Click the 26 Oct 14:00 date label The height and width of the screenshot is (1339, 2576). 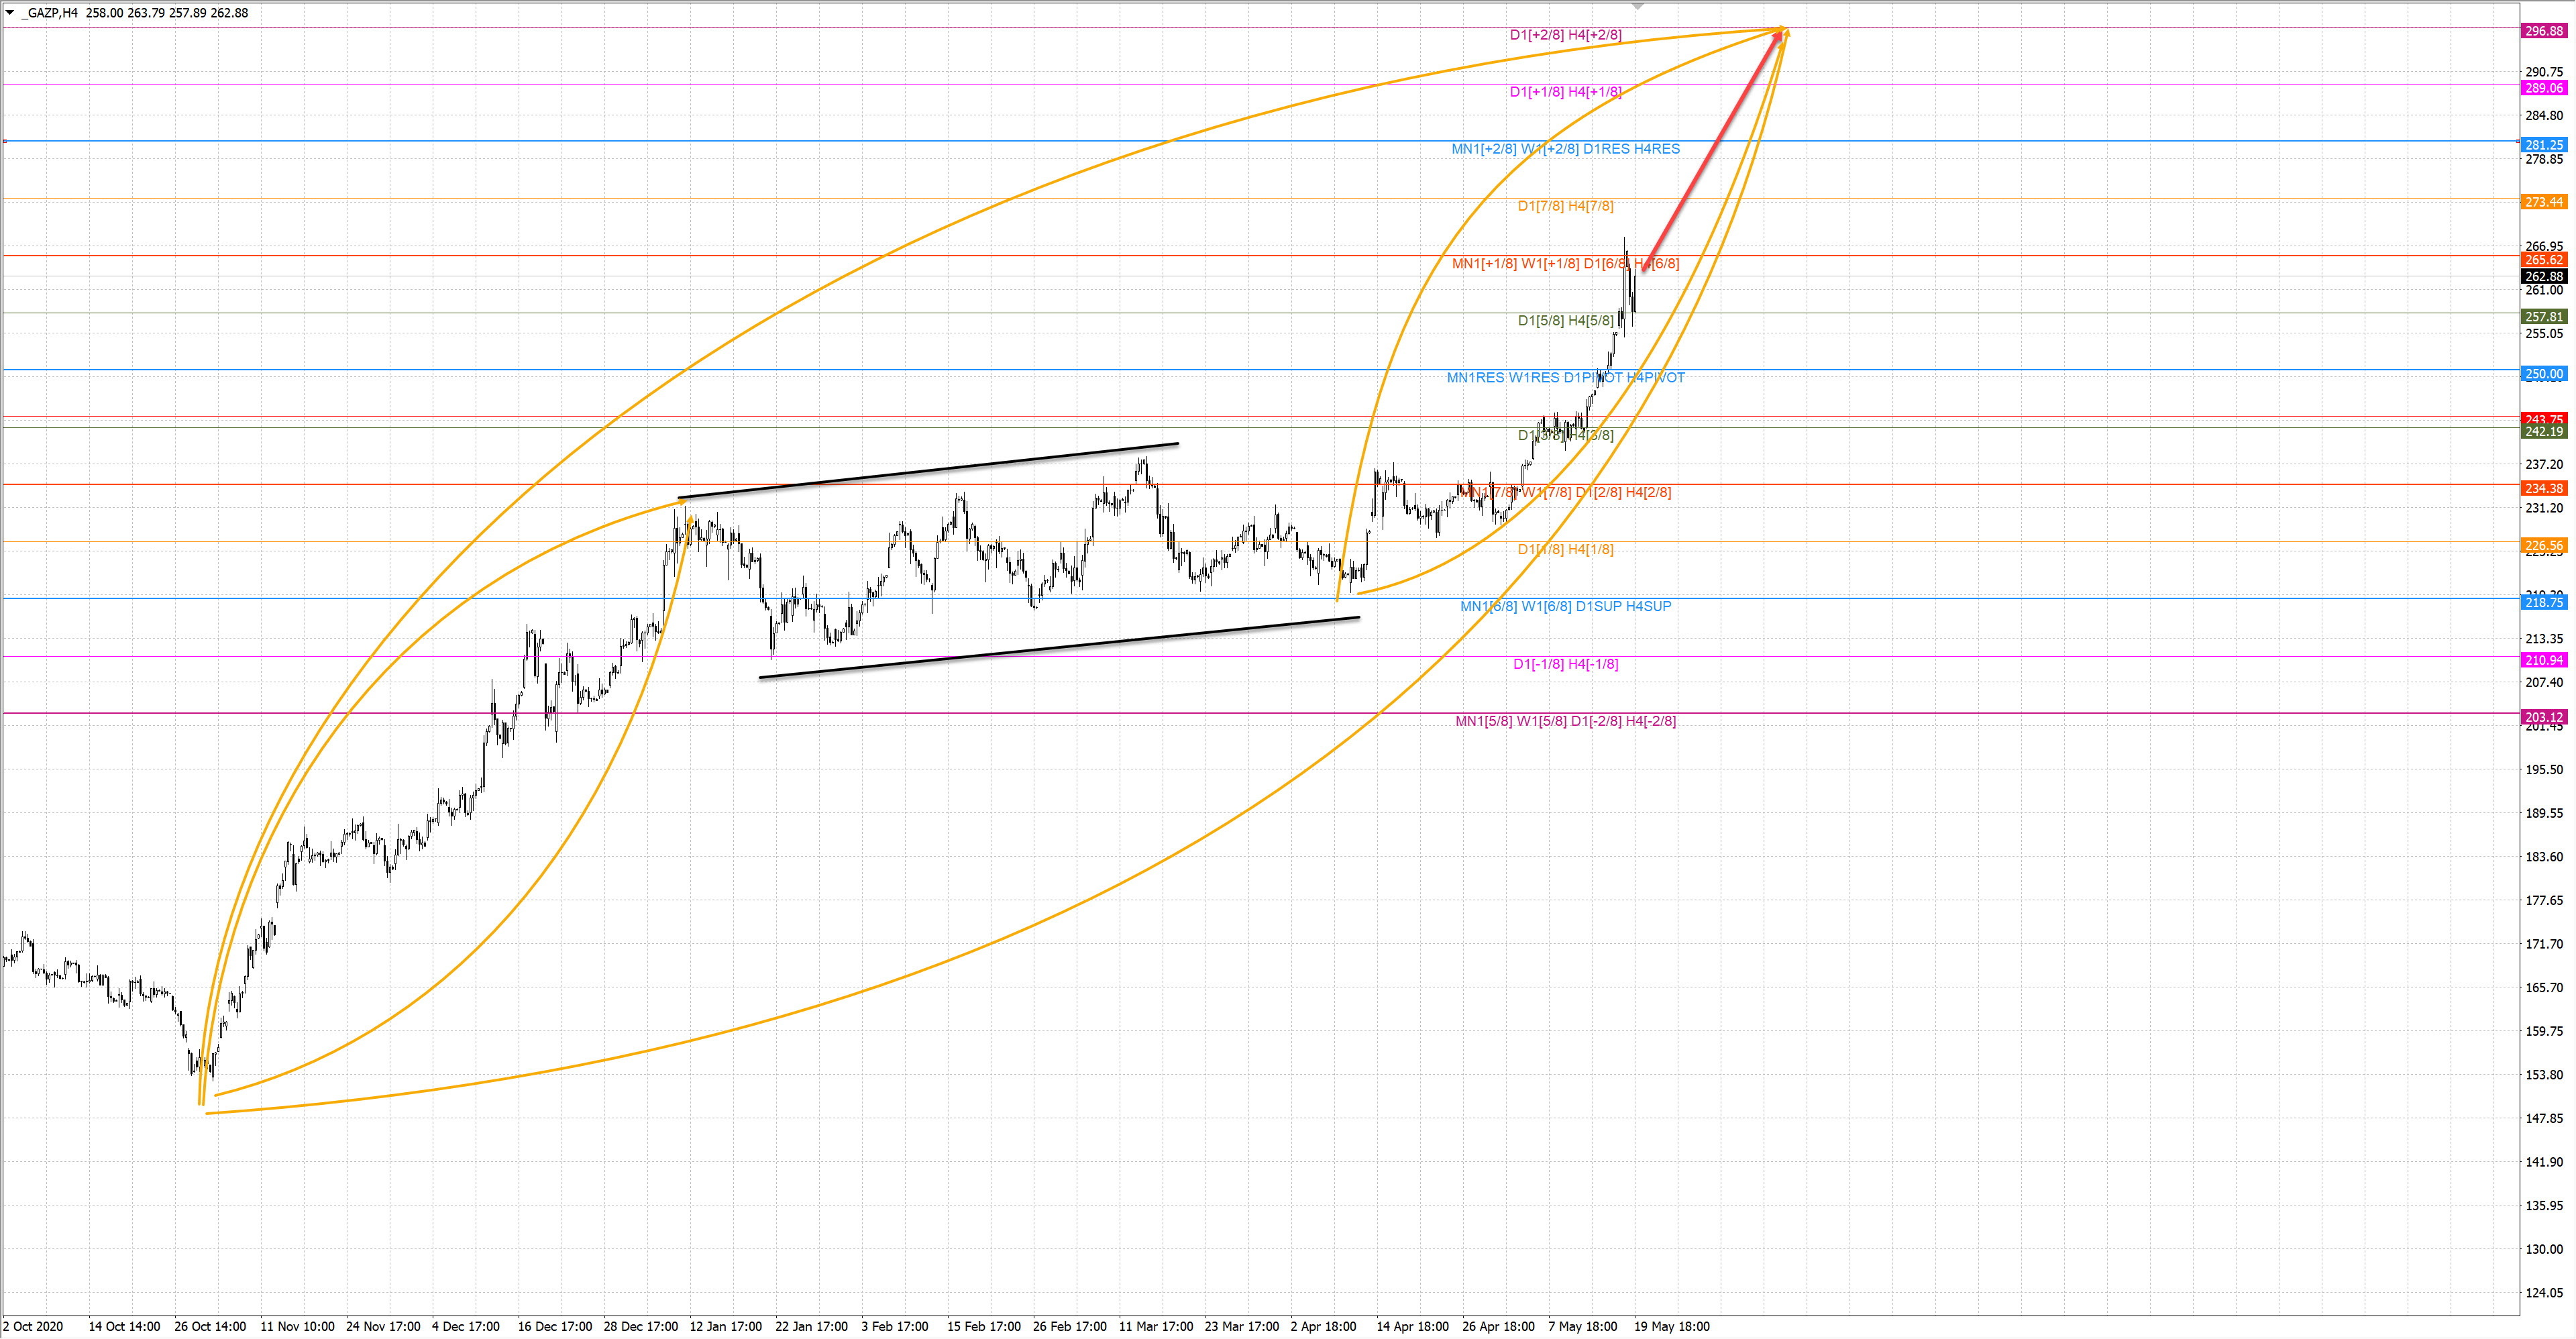210,1326
